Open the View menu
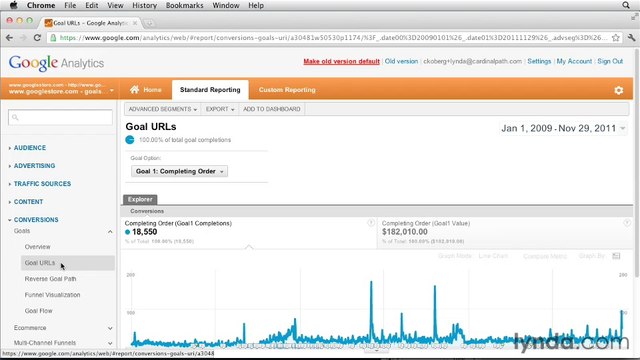 click(x=115, y=5)
